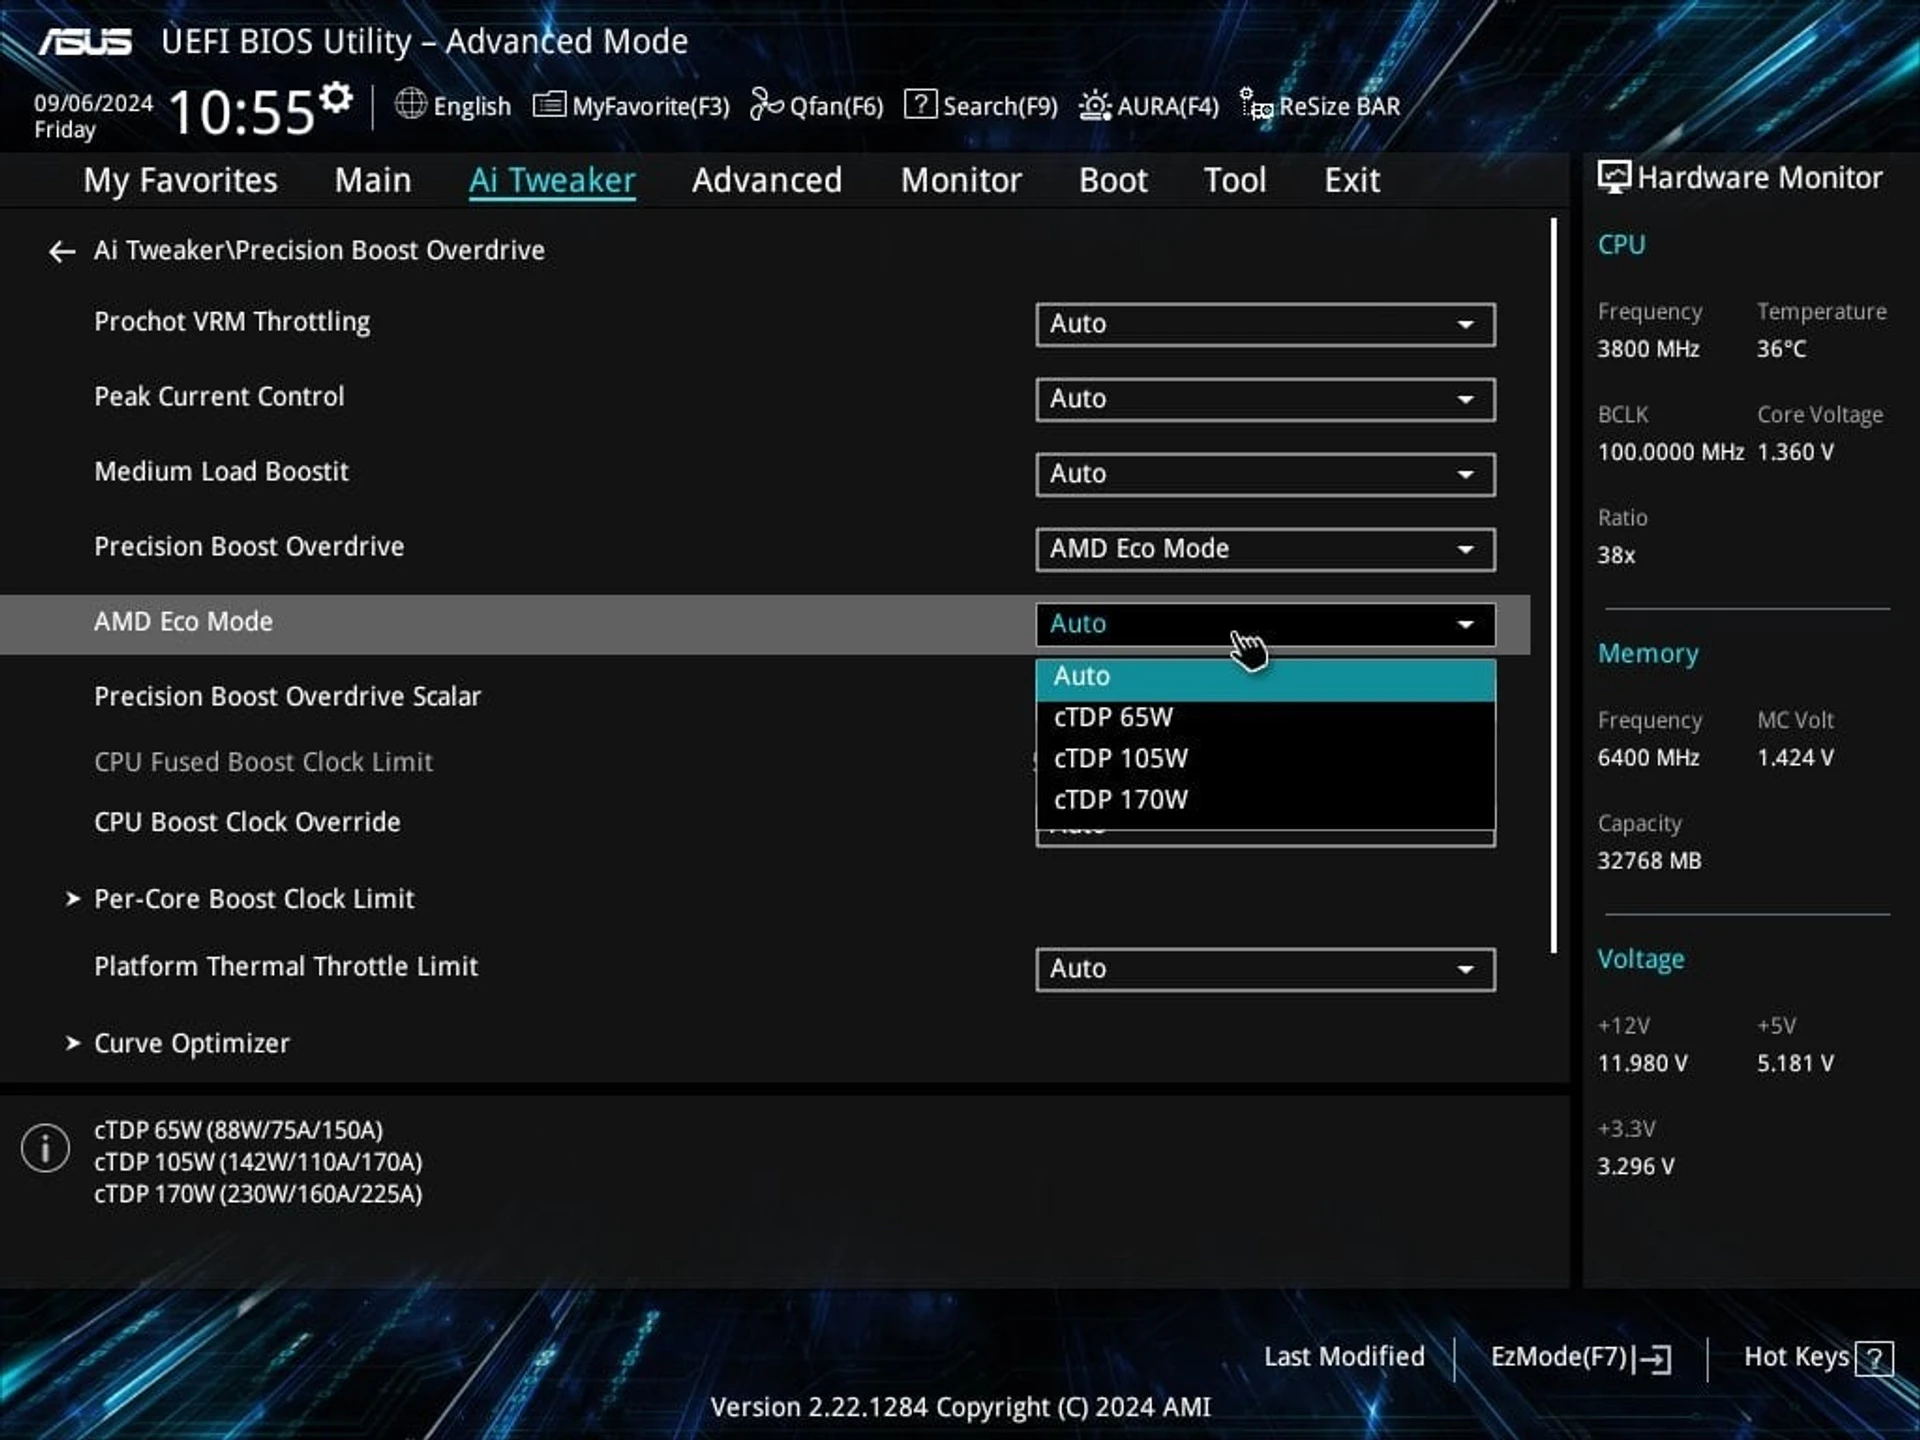
Task: Open the Monitor tab
Action: (961, 180)
